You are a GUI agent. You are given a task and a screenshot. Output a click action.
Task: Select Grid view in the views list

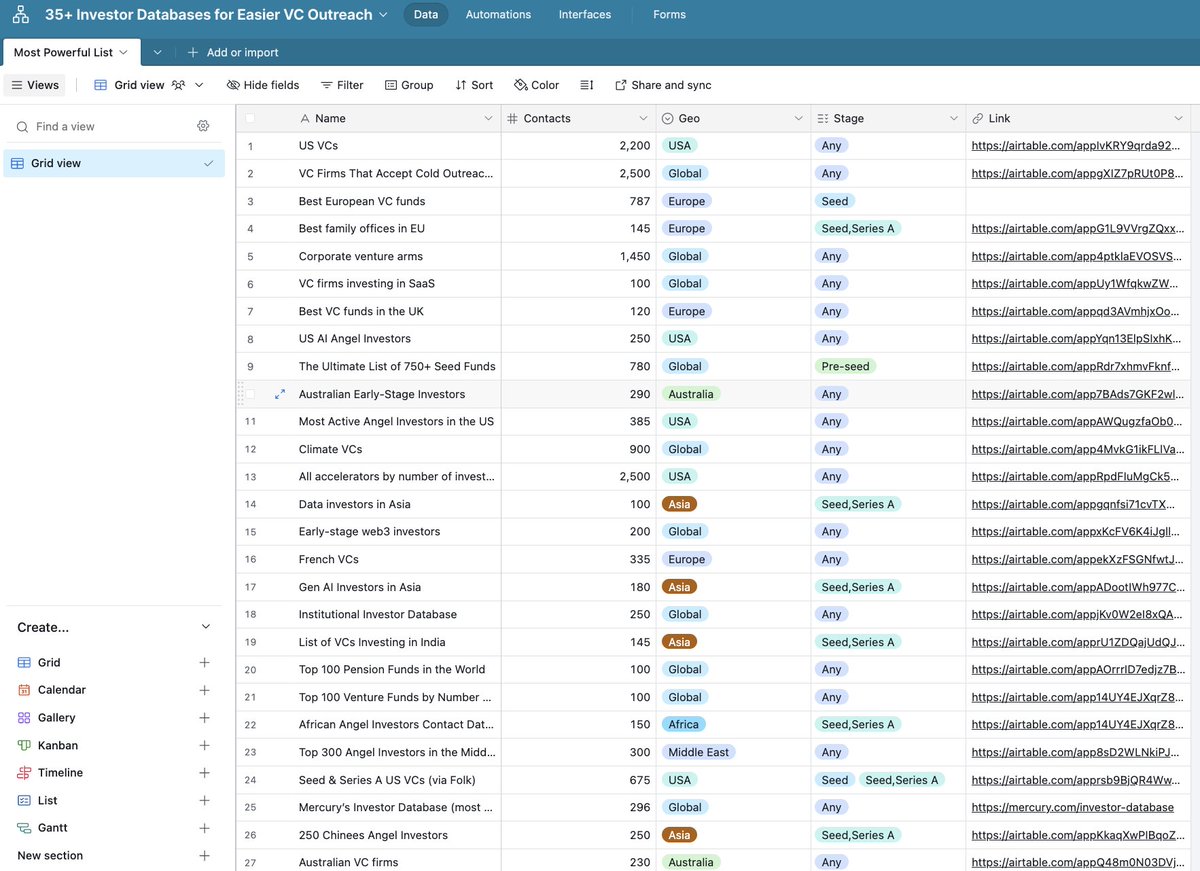114,163
